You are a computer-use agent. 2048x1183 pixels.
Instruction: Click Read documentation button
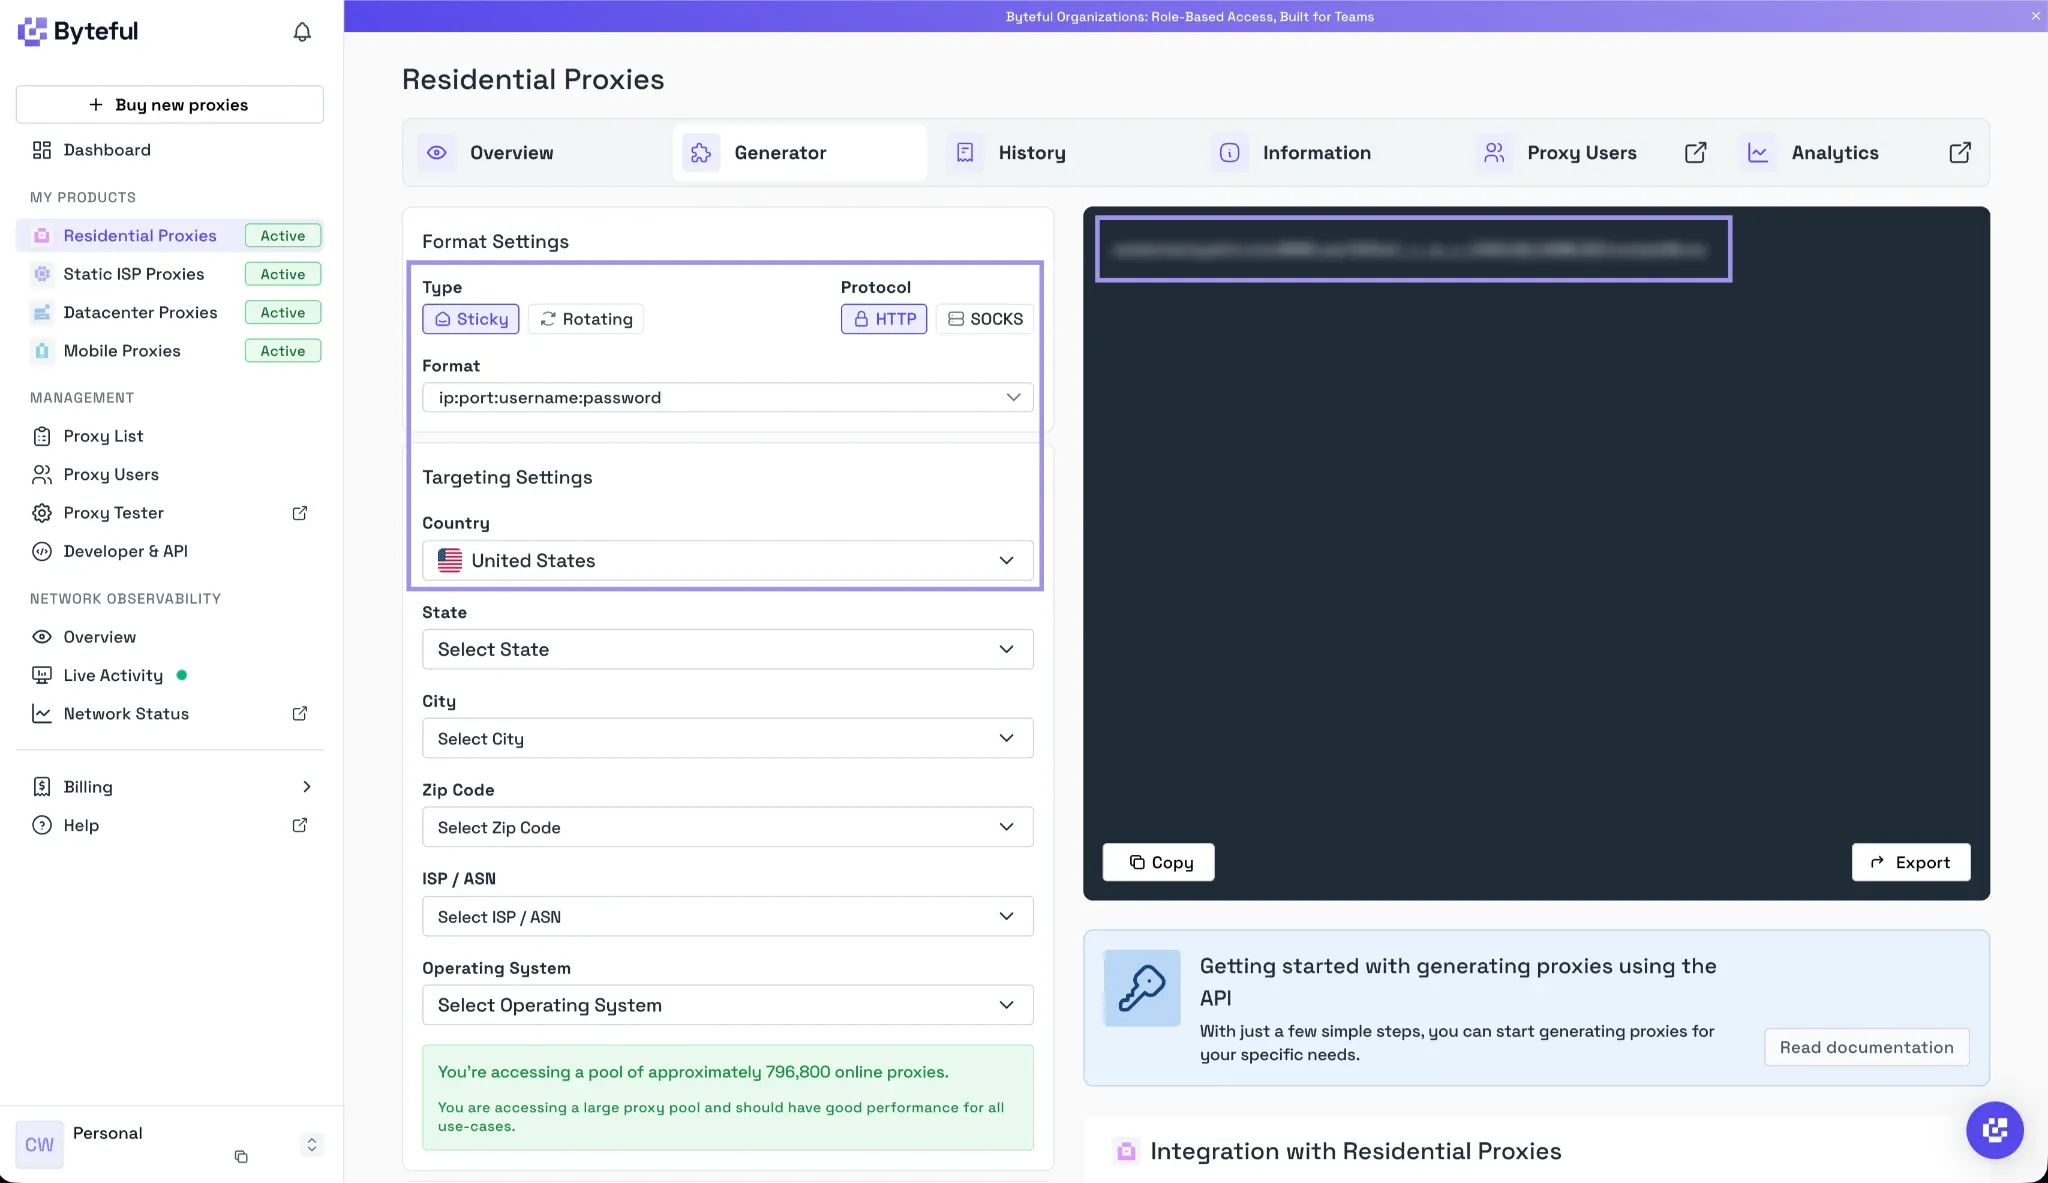point(1866,1048)
